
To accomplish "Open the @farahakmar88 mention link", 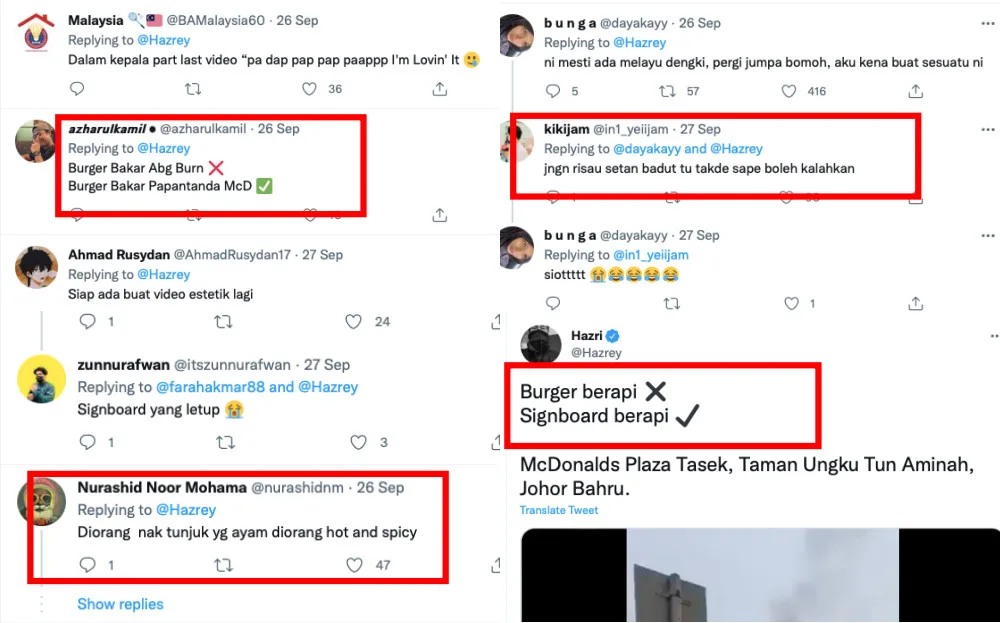I will tap(210, 387).
